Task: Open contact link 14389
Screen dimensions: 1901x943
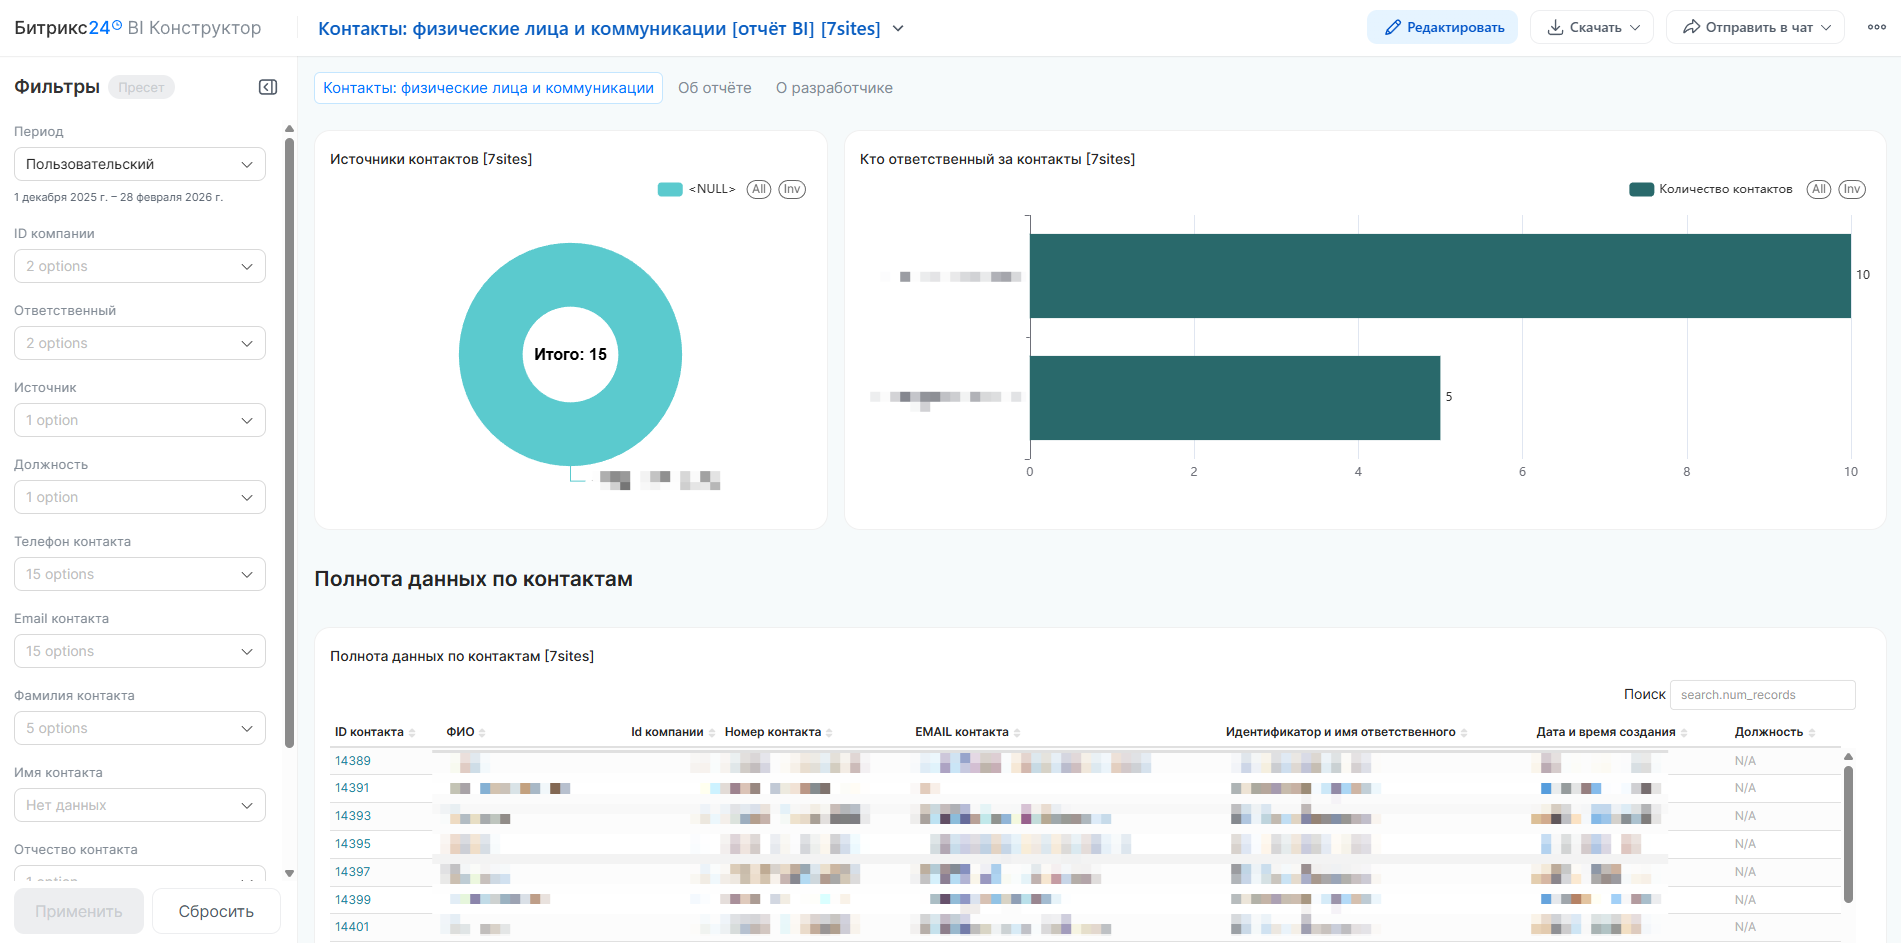Action: tap(353, 761)
